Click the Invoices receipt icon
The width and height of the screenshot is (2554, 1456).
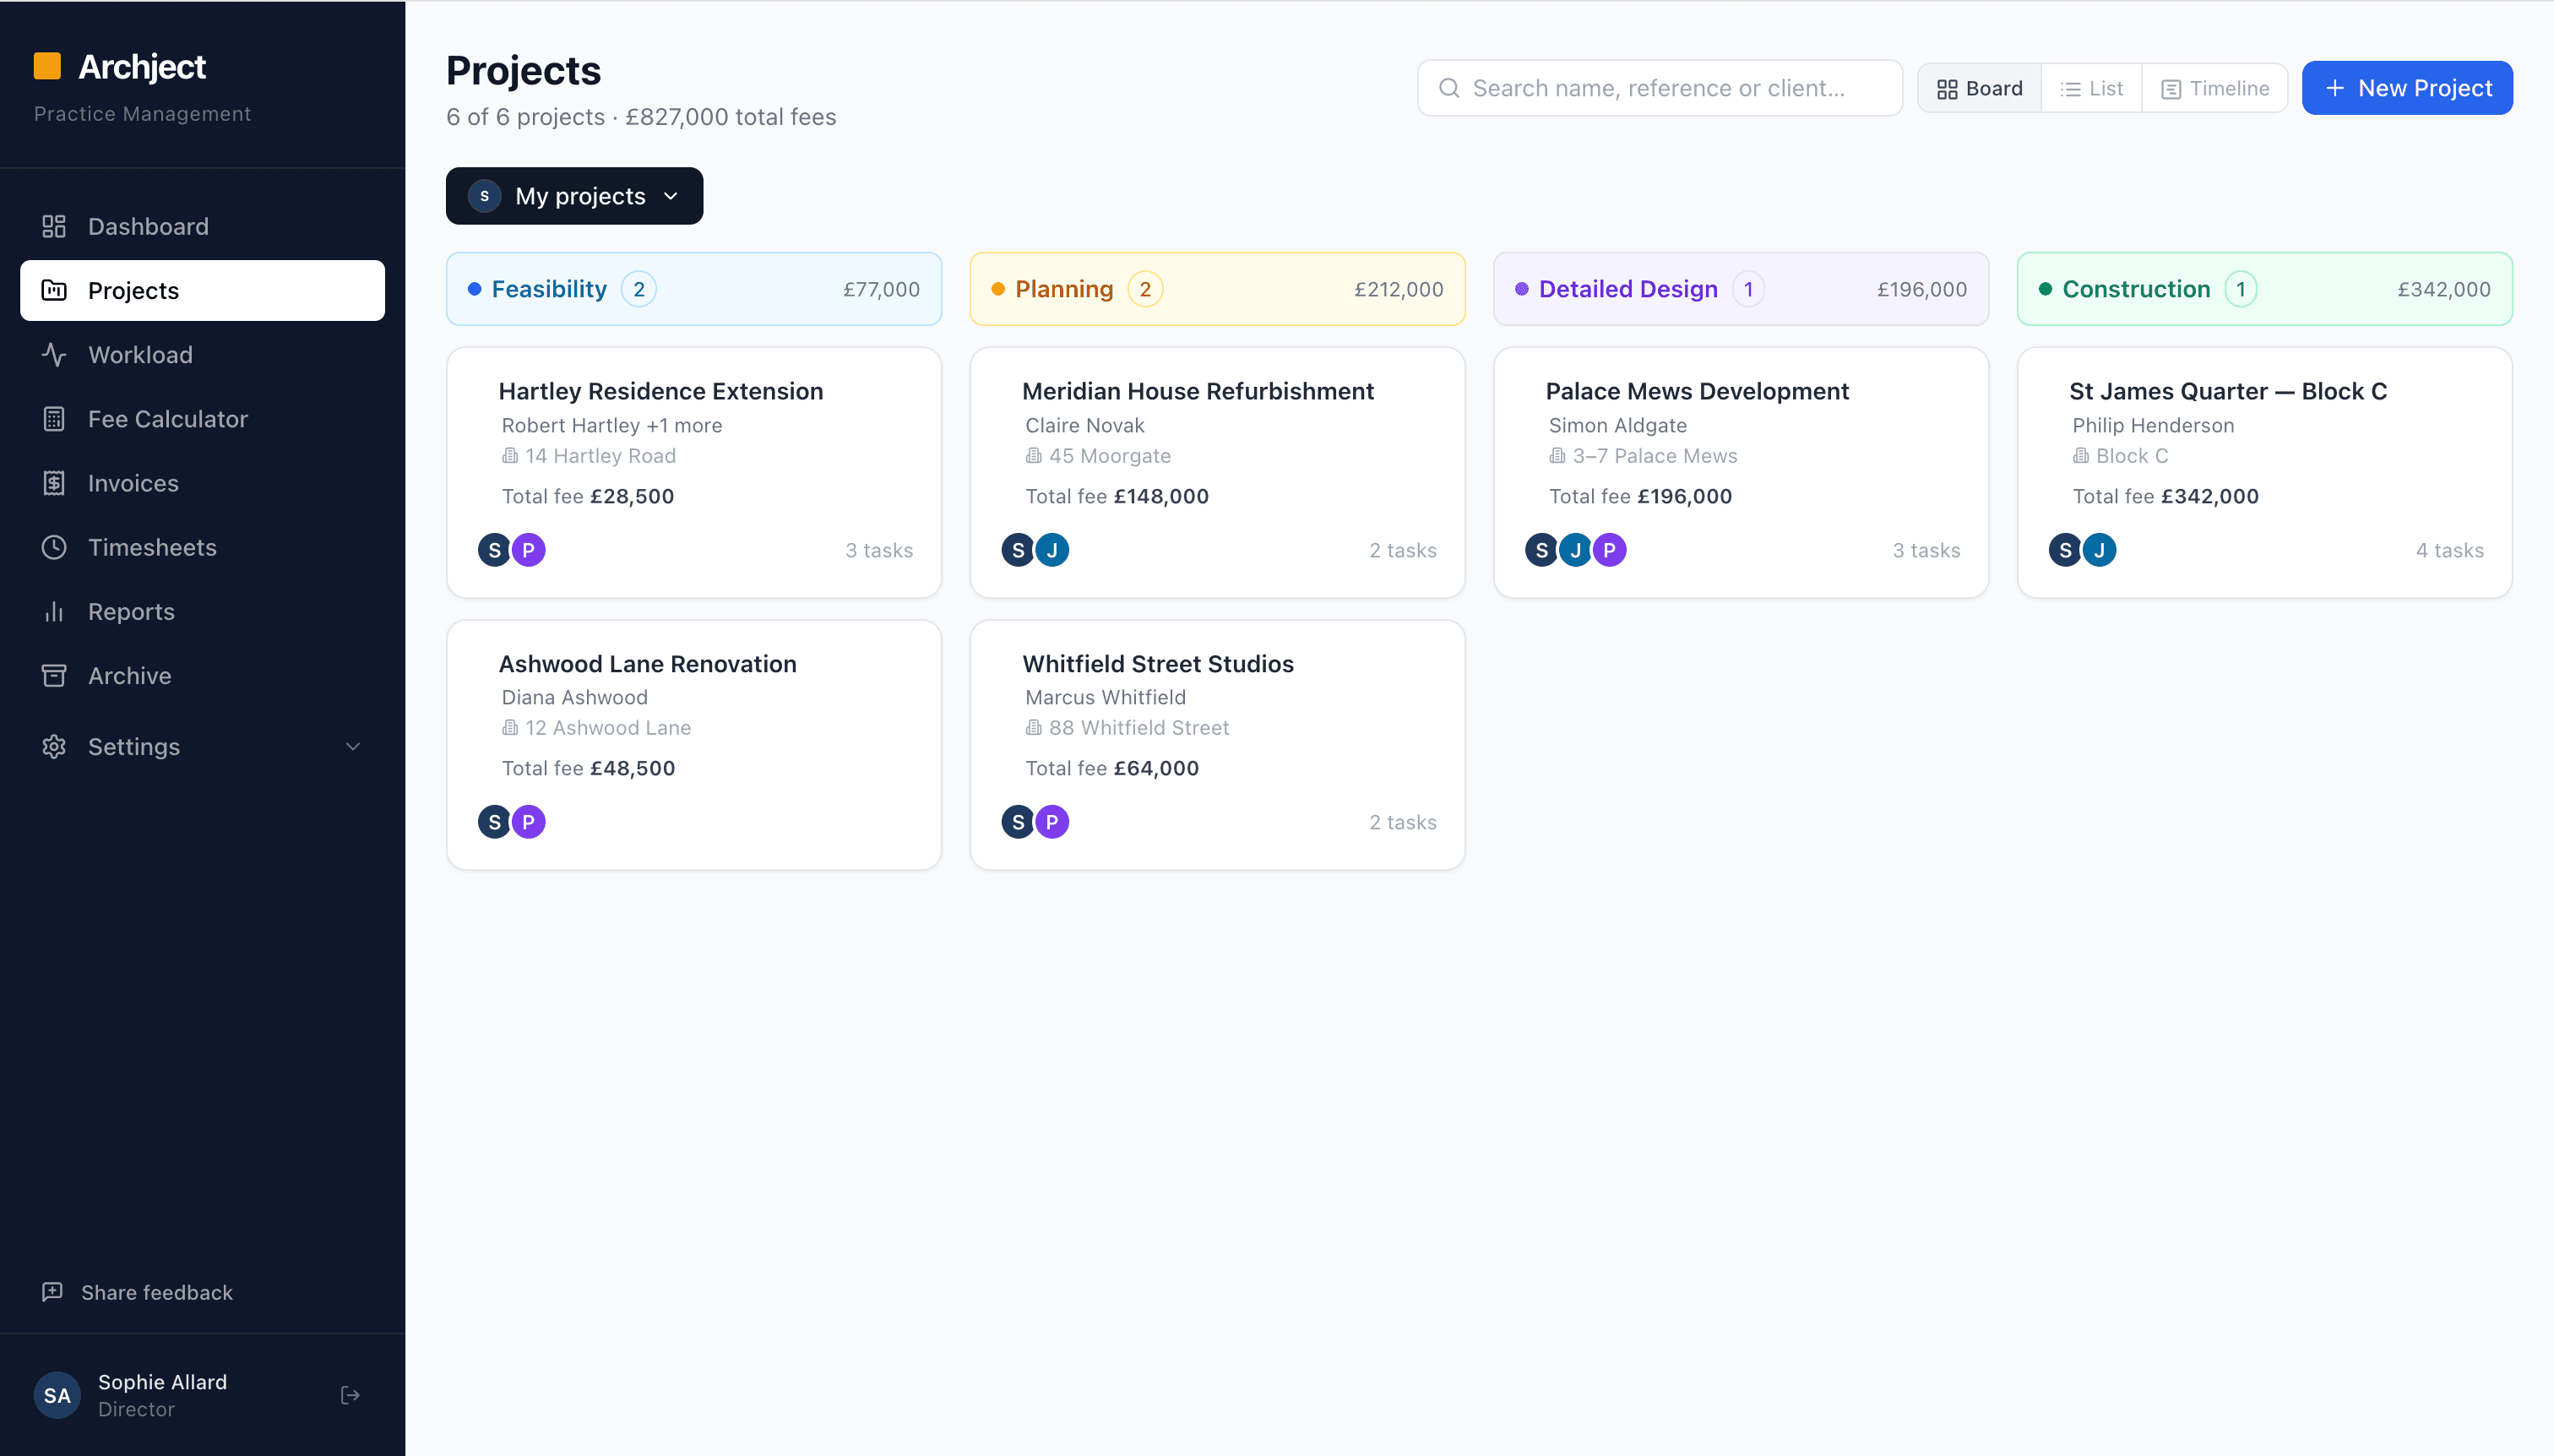coord(54,483)
